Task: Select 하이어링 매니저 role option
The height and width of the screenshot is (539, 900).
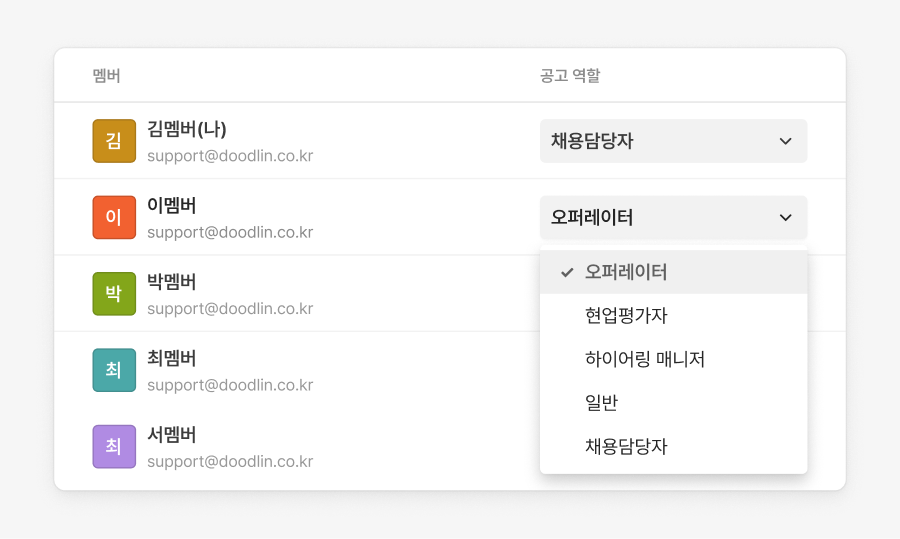Action: pos(645,359)
